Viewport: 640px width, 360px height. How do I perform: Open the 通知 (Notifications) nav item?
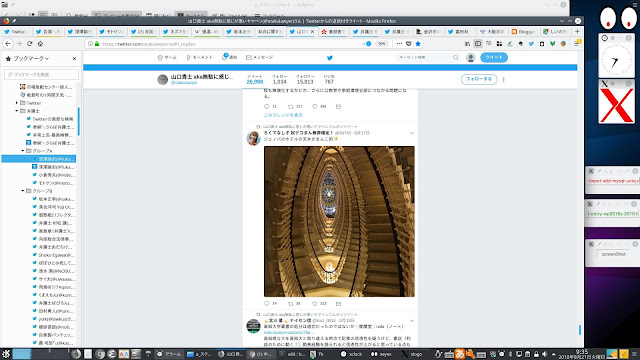pos(230,57)
